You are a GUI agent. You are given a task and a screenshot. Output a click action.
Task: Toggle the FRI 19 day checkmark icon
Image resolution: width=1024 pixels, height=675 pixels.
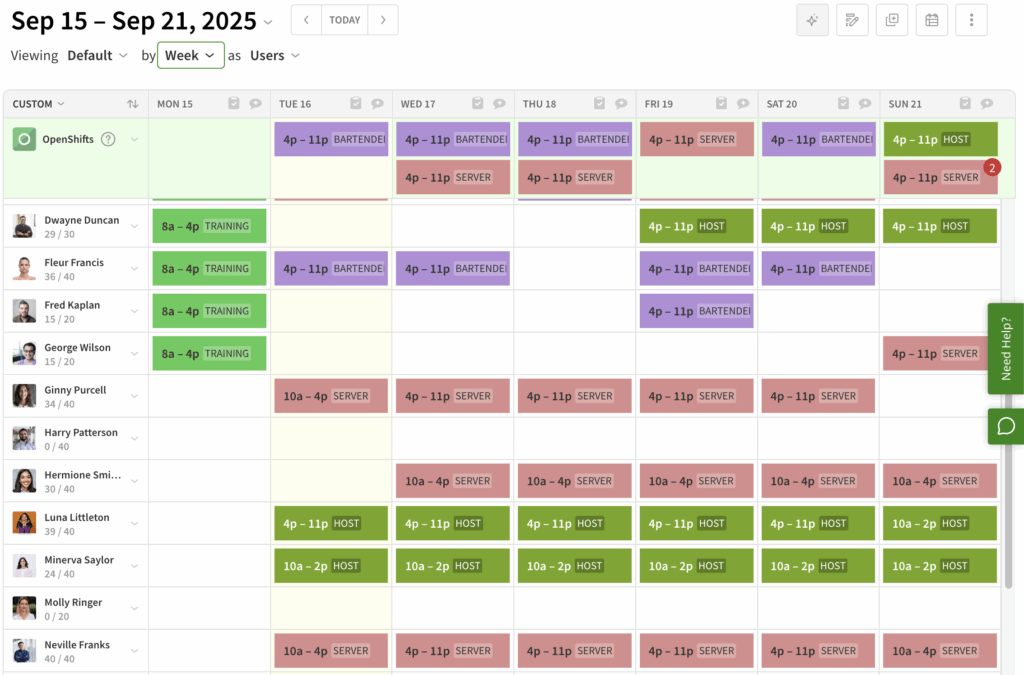coord(722,103)
